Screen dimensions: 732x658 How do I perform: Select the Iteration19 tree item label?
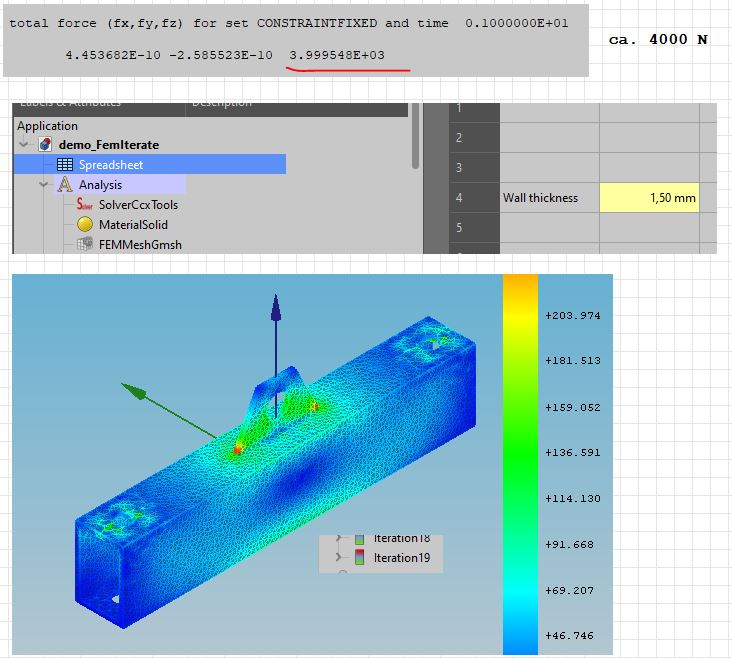pyautogui.click(x=401, y=557)
